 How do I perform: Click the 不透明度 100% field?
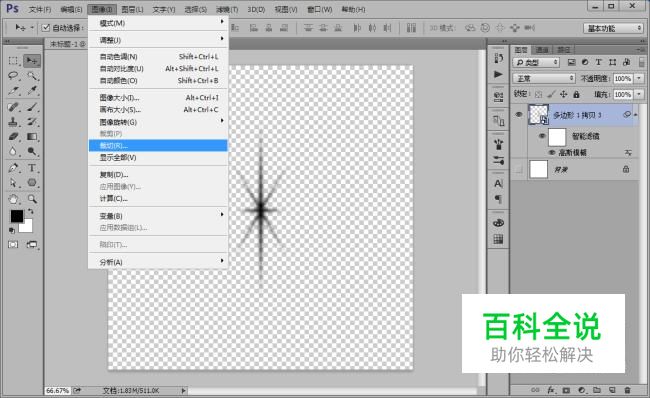(x=623, y=78)
